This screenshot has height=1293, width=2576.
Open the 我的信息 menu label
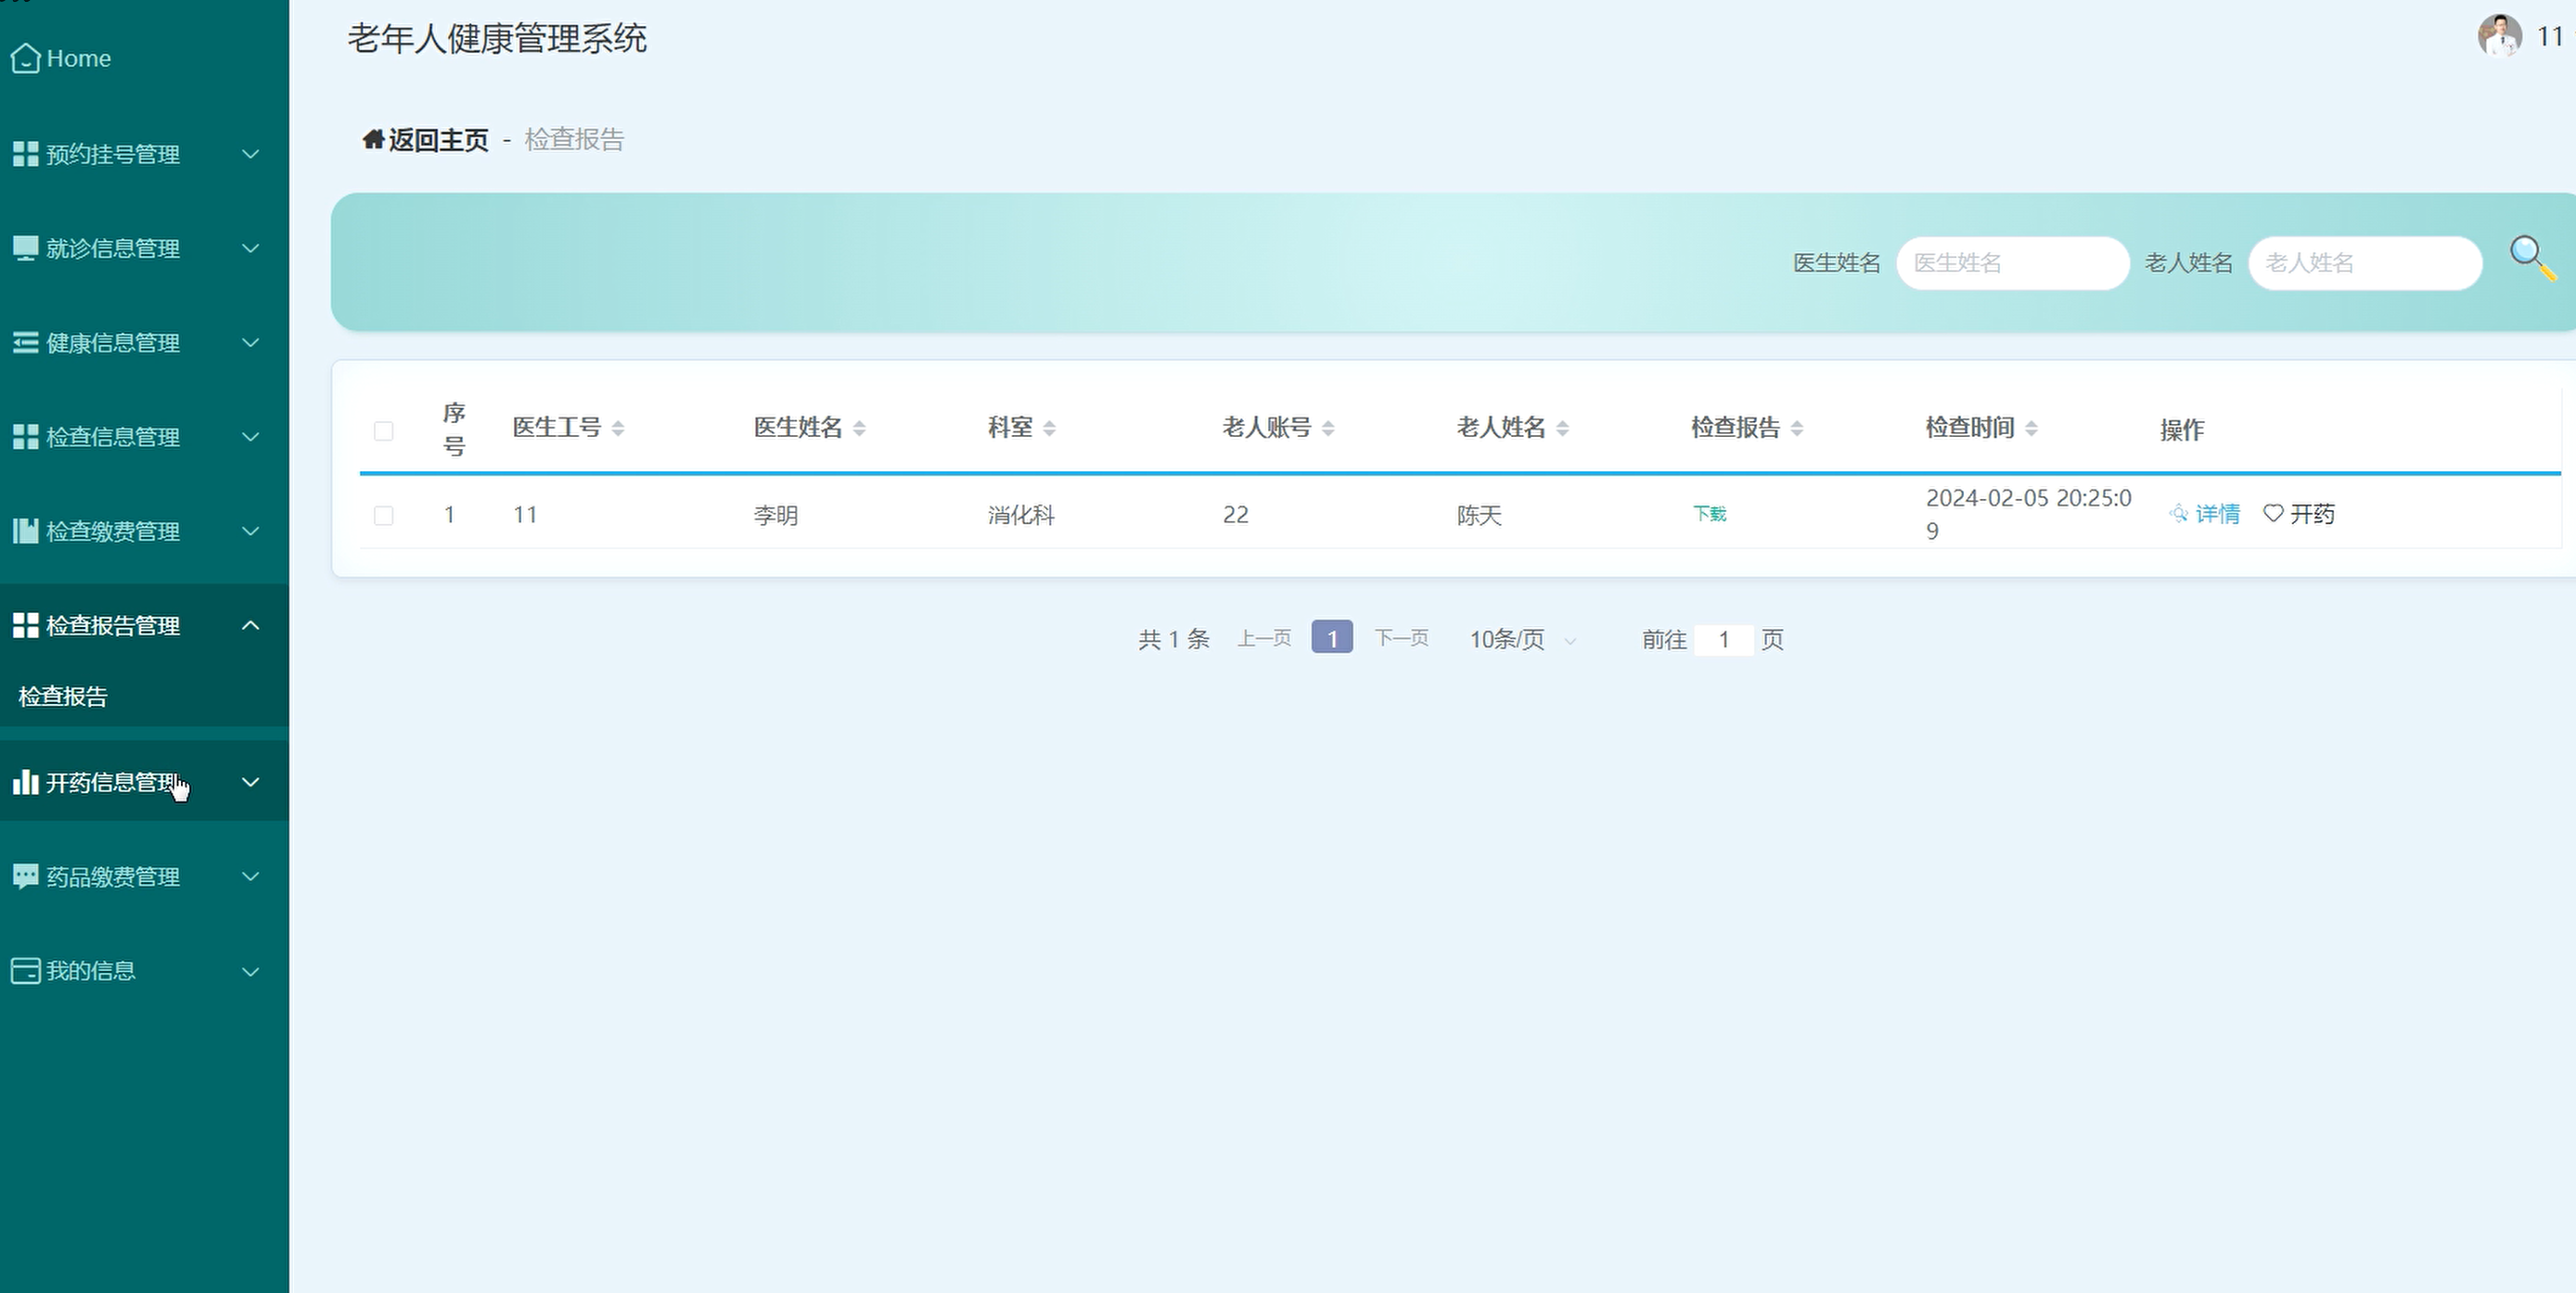91,971
